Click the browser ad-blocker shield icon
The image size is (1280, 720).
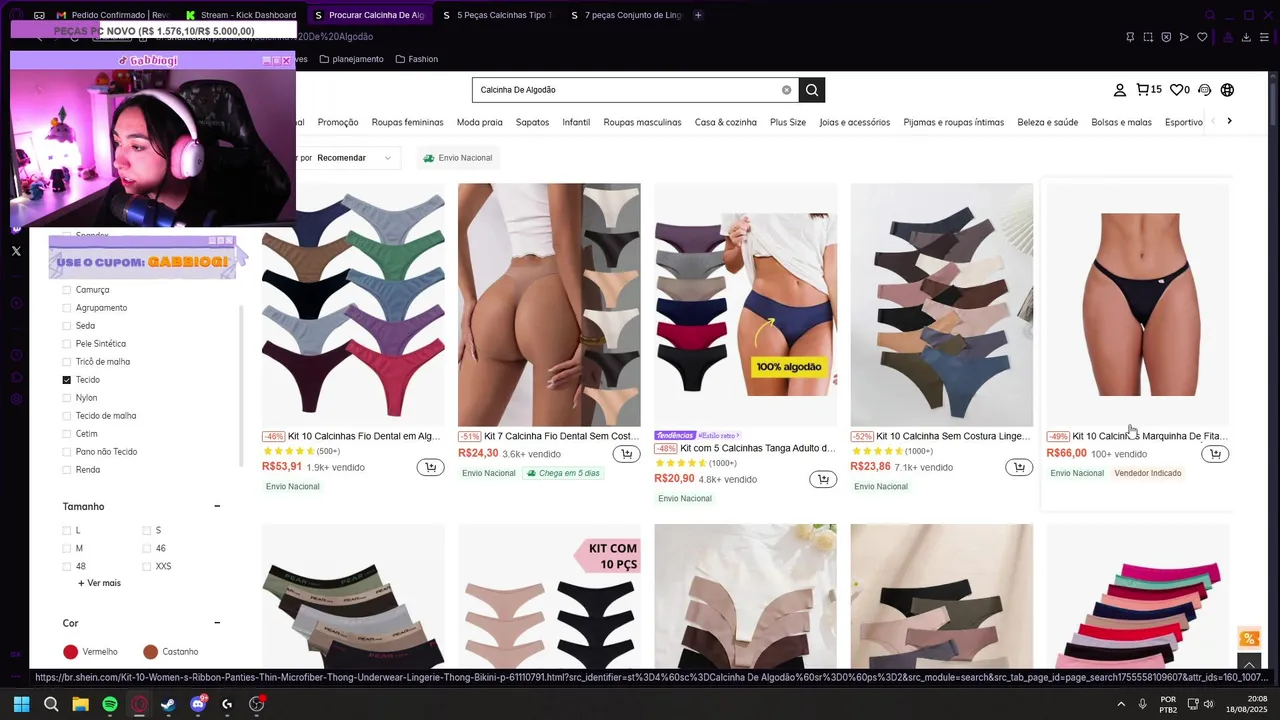1166,37
